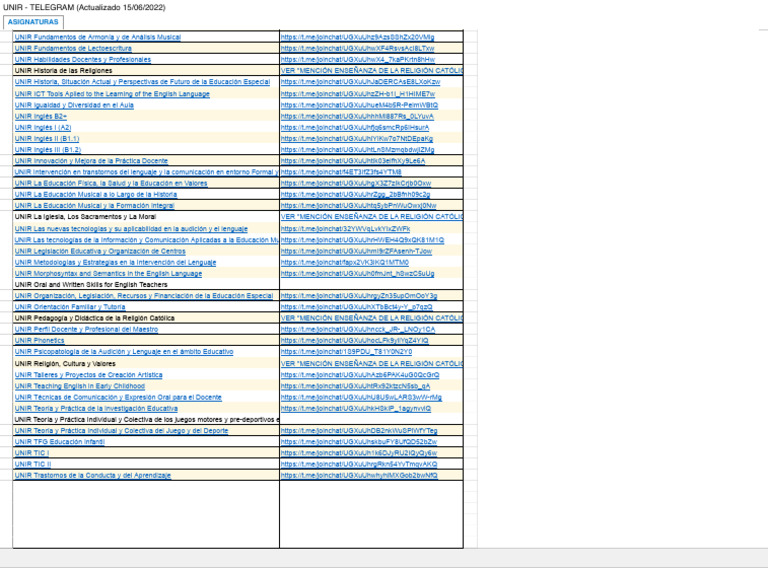Open the UNIR TIC II link
Image resolution: width=768 pixels, height=568 pixels.
coord(33,464)
